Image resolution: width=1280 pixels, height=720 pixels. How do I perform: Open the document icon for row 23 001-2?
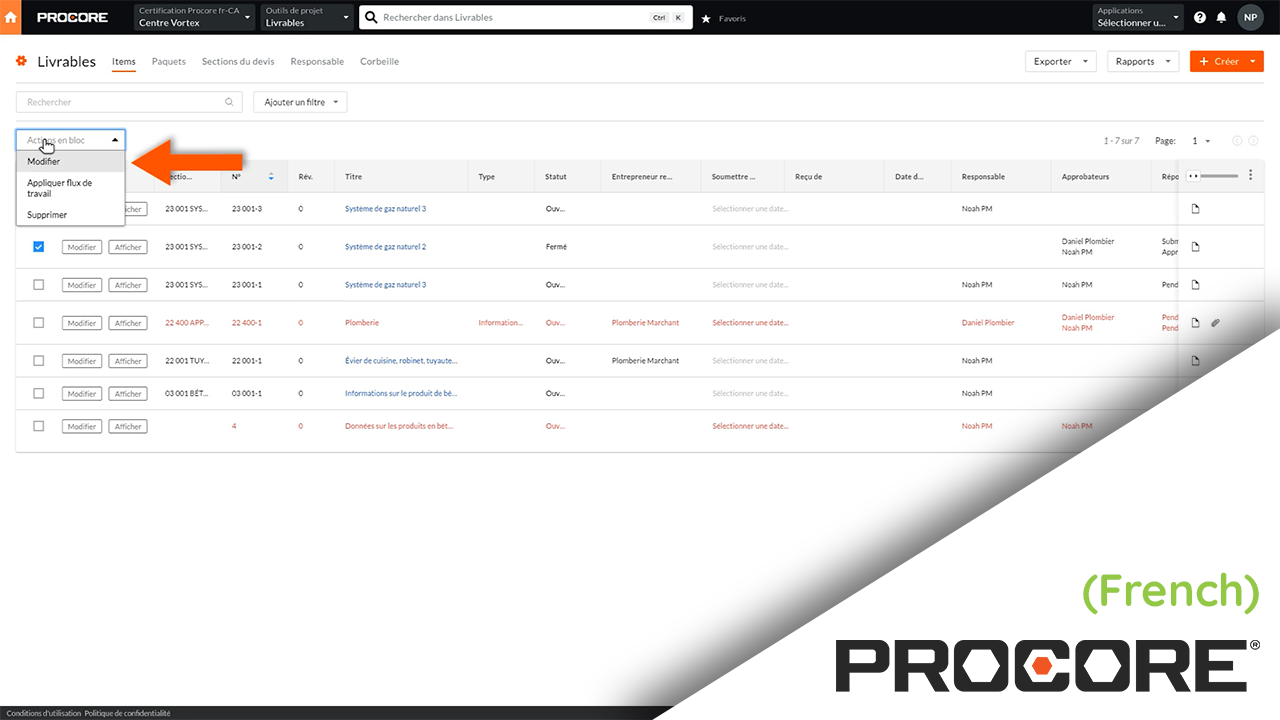[1195, 247]
